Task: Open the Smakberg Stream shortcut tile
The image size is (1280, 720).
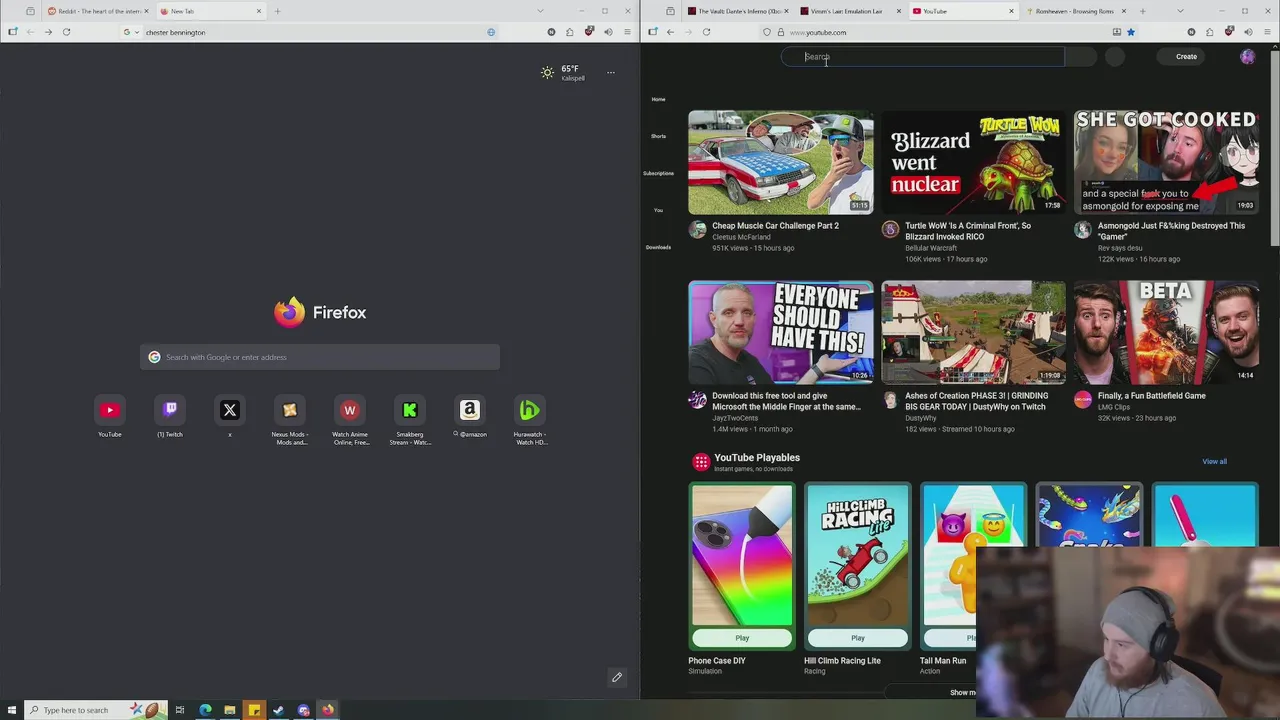Action: [410, 418]
